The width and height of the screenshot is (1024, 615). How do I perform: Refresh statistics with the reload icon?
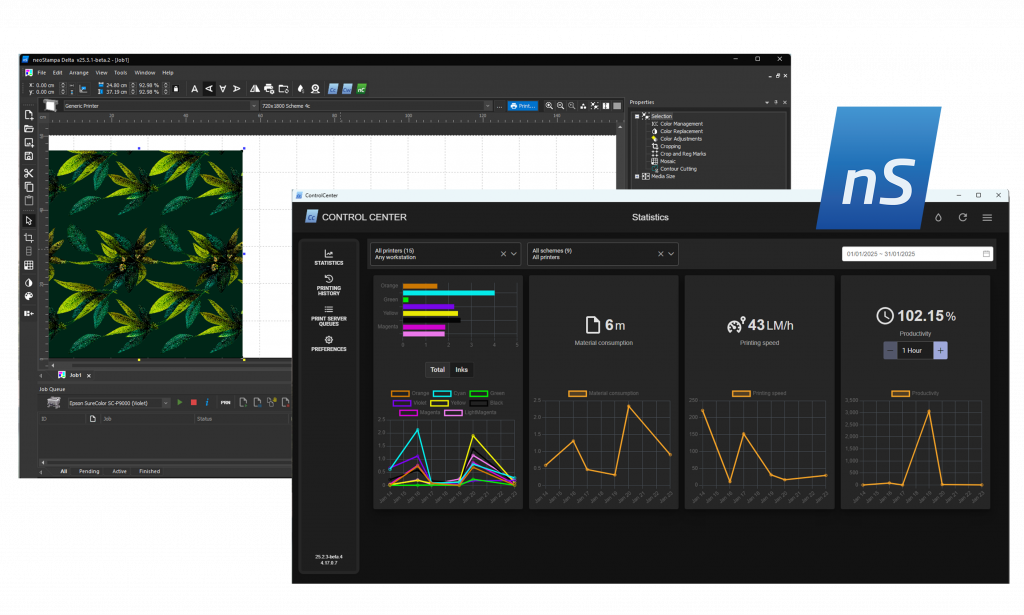(962, 217)
